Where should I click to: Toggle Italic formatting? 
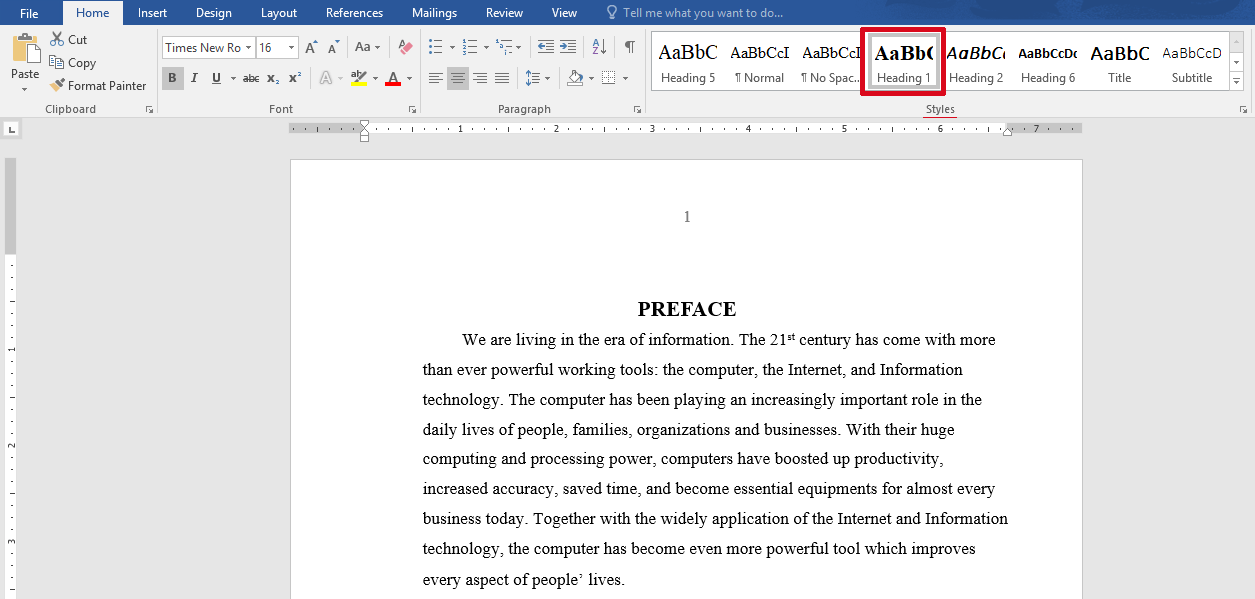coord(194,78)
